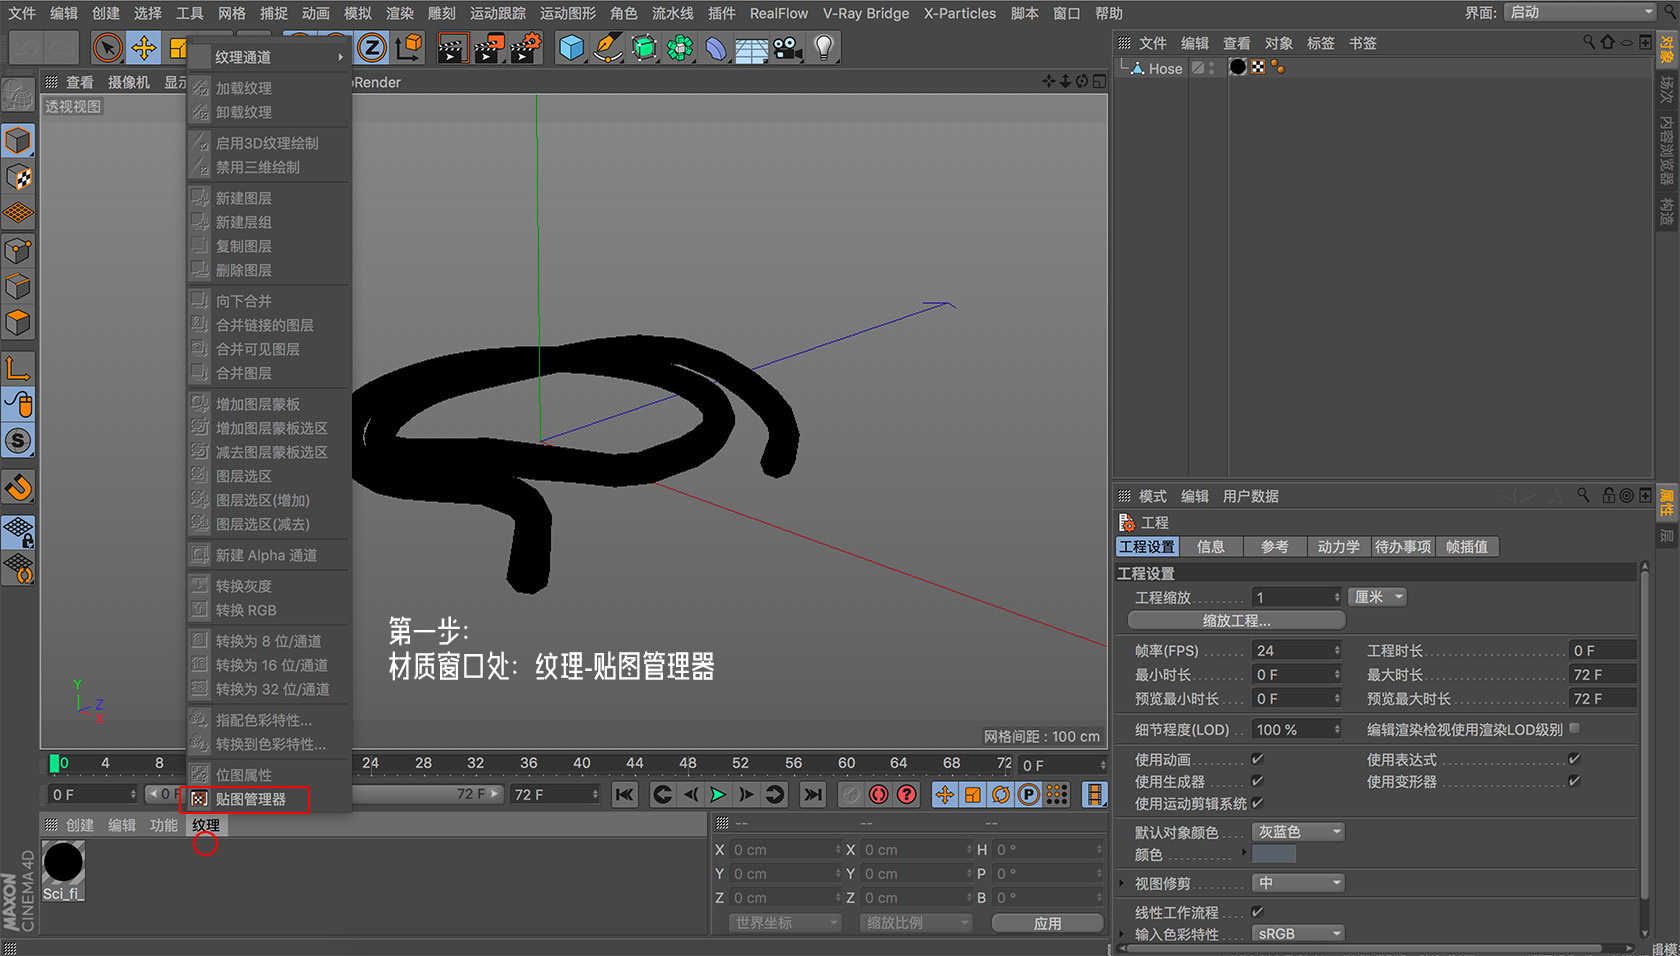Expand the 颜色 color field triangle
This screenshot has height=956, width=1680.
pyautogui.click(x=1244, y=853)
